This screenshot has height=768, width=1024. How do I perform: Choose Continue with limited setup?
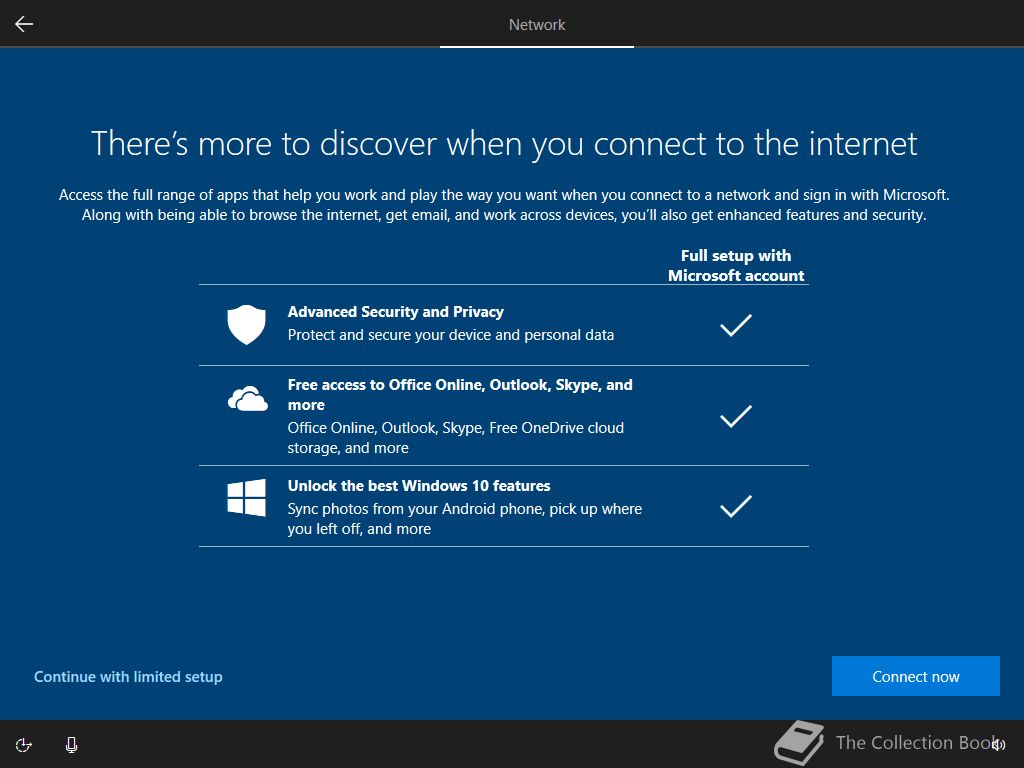(128, 677)
